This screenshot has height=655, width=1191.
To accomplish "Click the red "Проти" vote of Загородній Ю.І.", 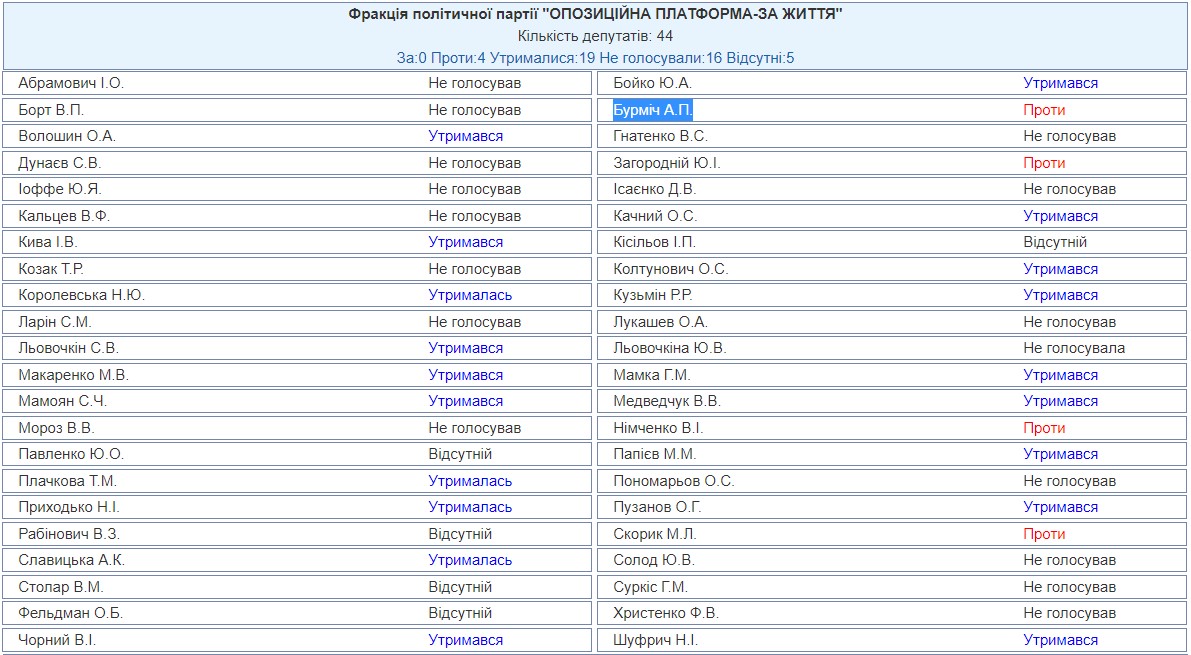I will (1044, 163).
